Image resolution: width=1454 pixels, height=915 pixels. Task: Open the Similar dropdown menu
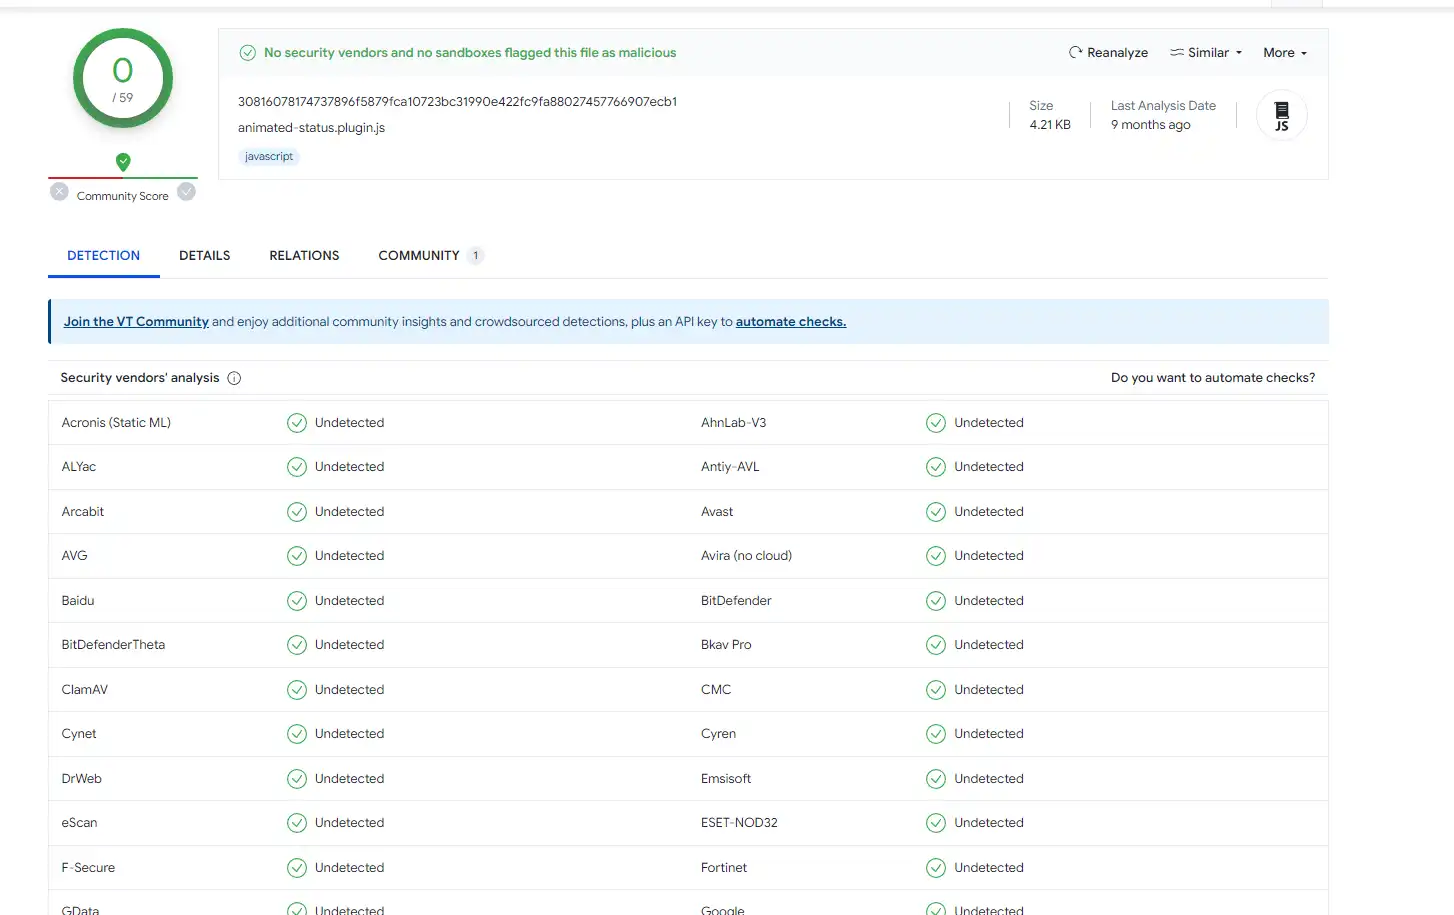point(1206,53)
